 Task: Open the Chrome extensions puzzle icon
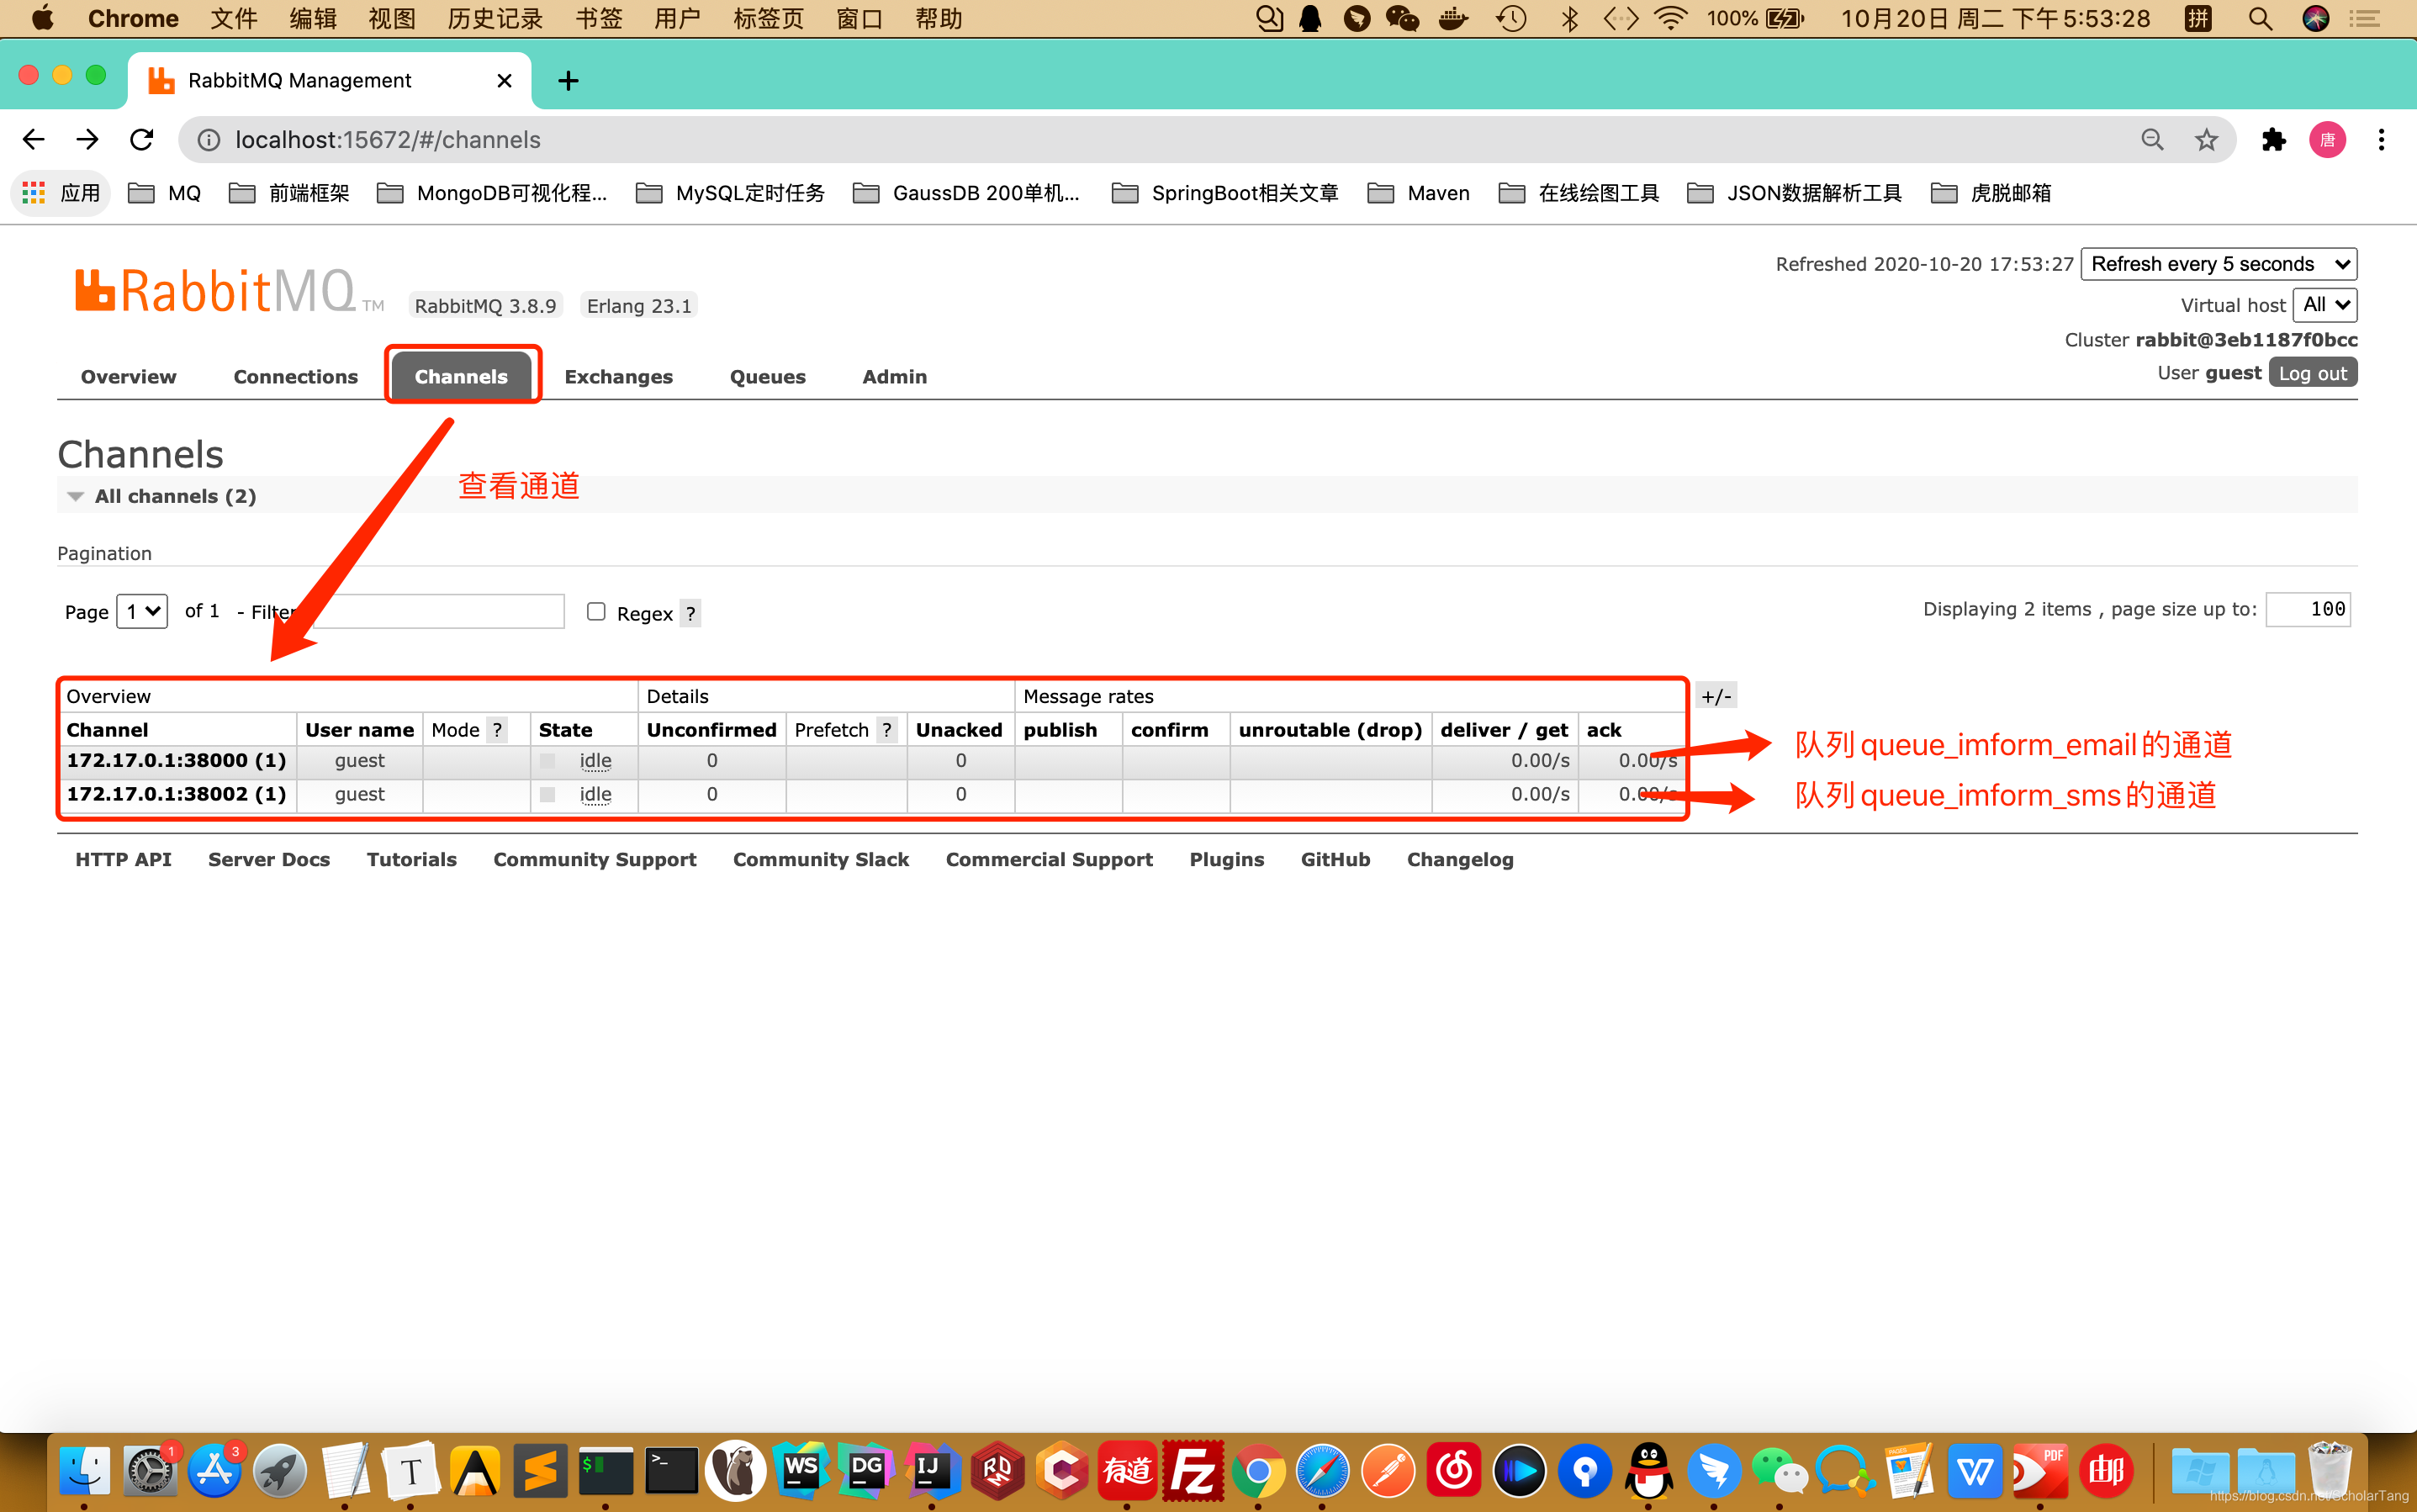click(x=2274, y=140)
